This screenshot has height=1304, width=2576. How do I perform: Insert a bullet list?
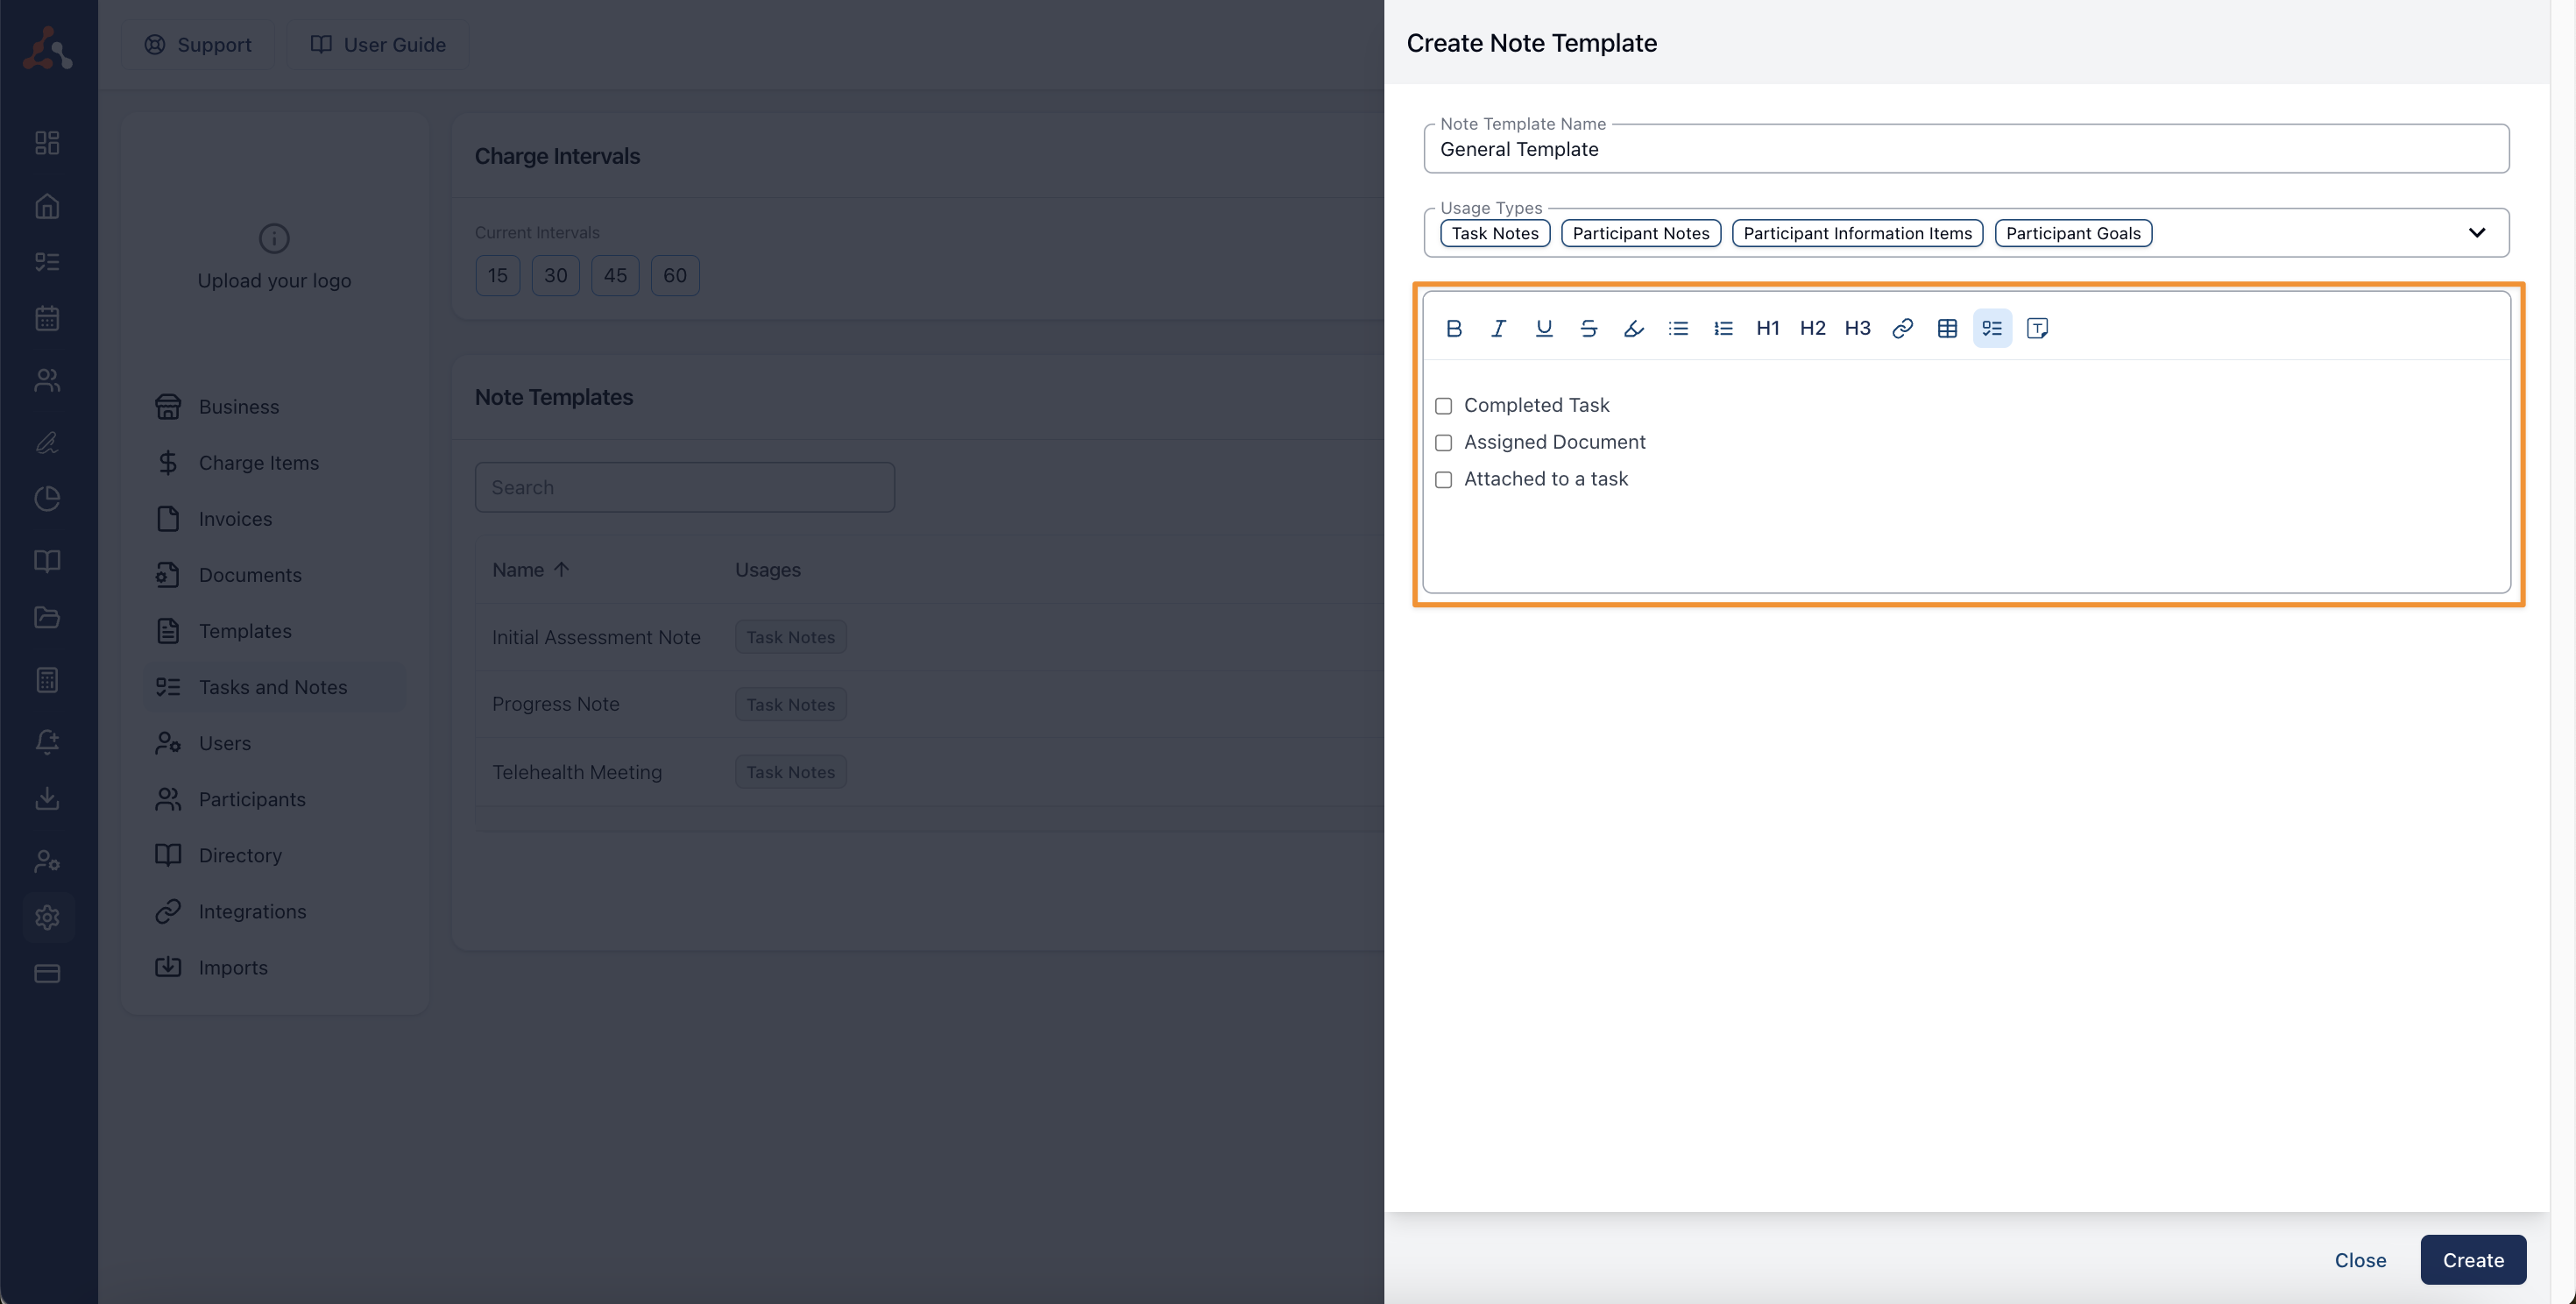(x=1678, y=328)
